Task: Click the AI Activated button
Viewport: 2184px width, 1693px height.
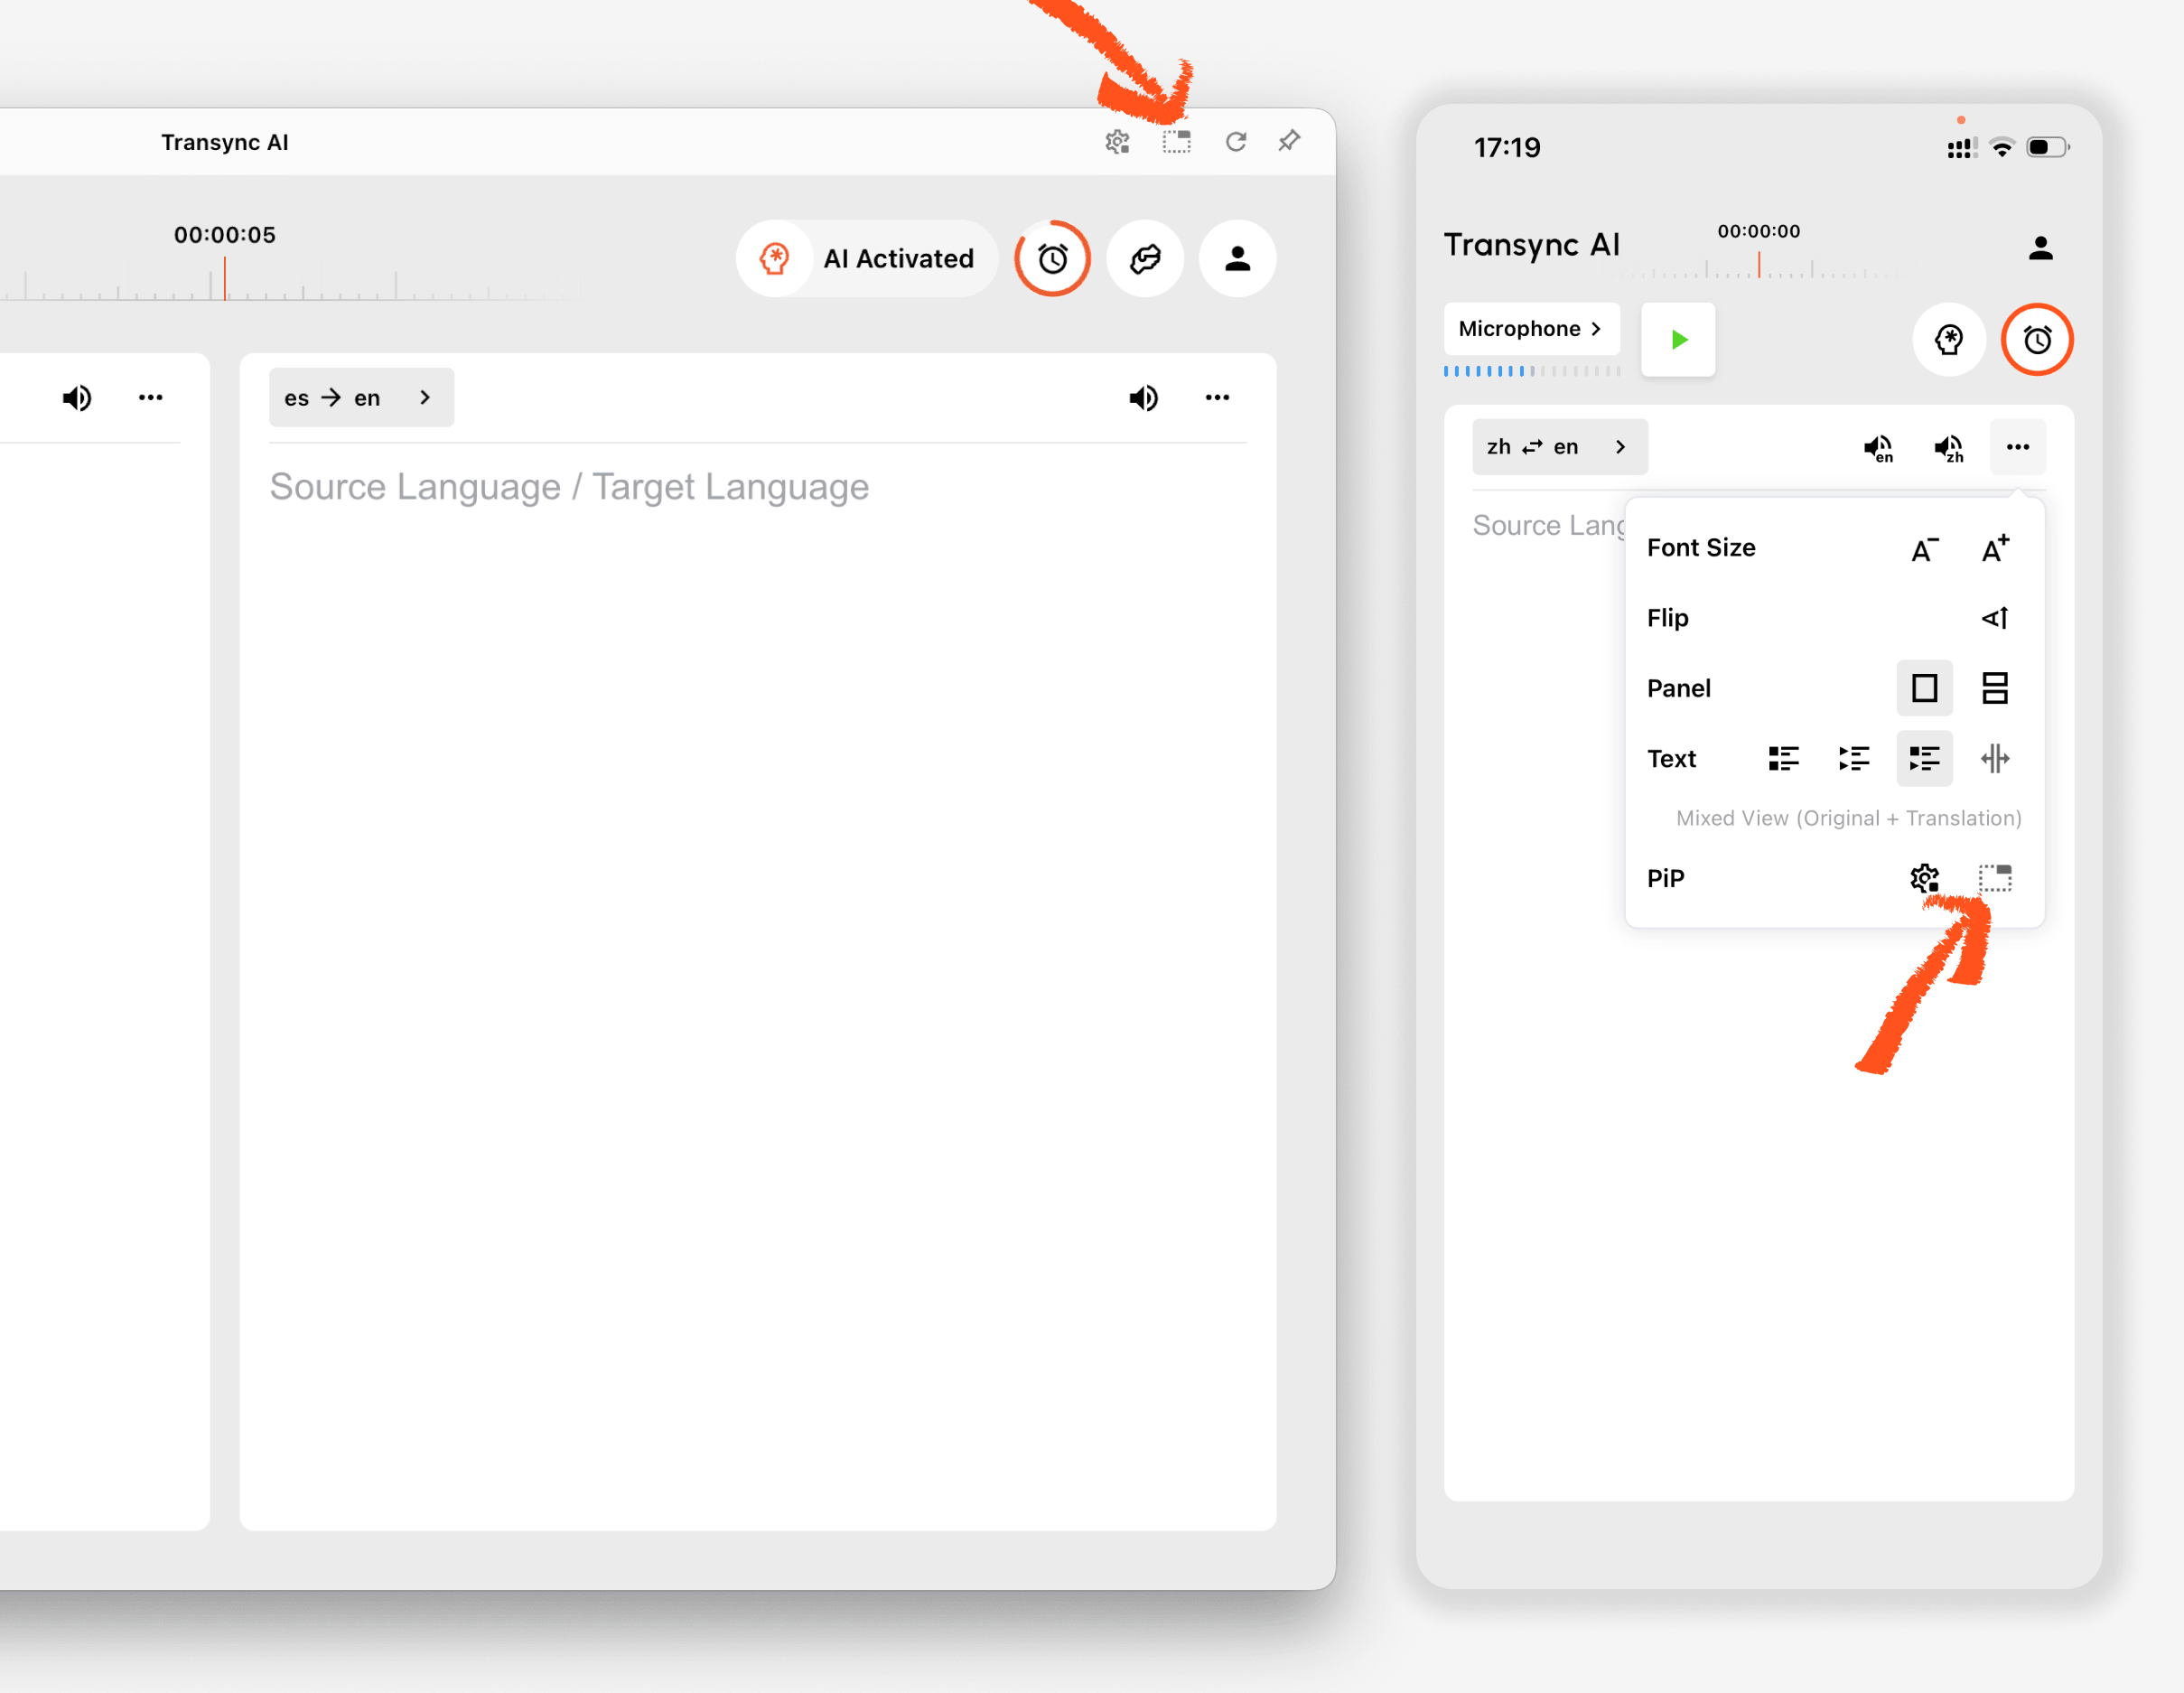Action: (x=867, y=259)
